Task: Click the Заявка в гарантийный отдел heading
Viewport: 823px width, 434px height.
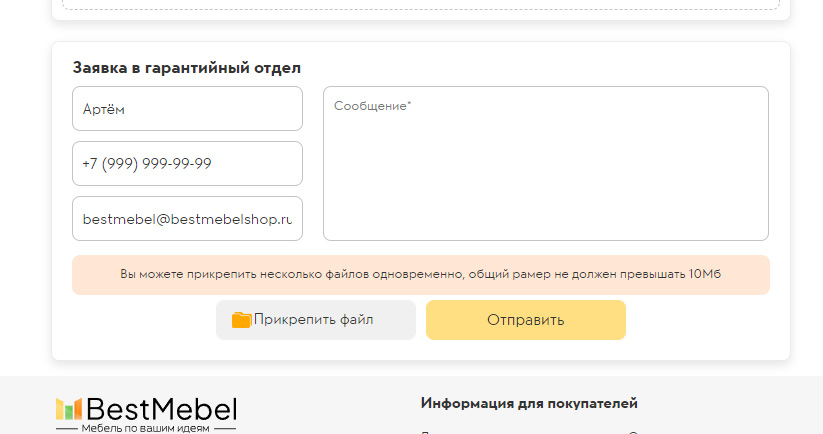Action: click(x=187, y=68)
